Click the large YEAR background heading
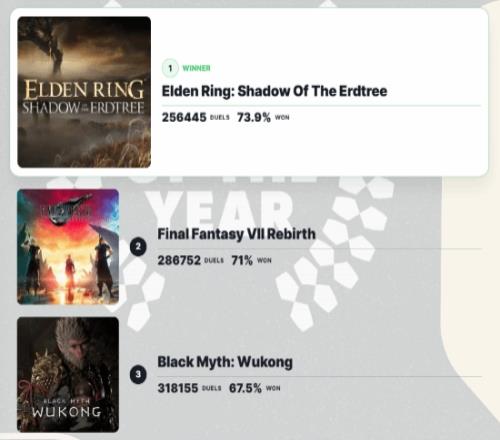The width and height of the screenshot is (500, 440). point(220,208)
